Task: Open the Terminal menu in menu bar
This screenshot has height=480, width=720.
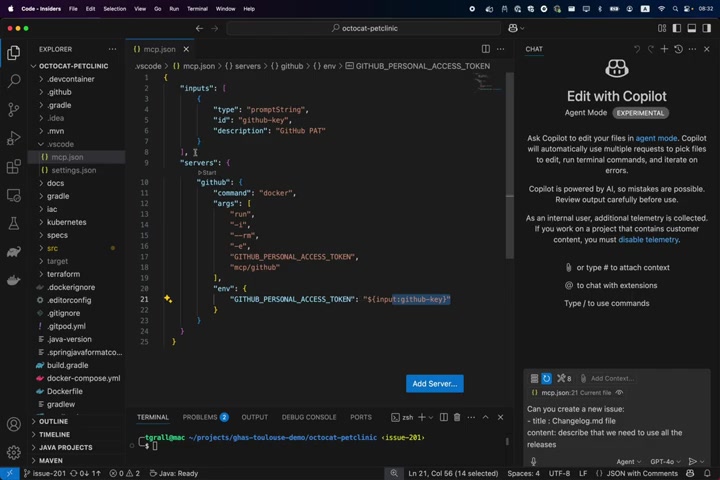Action: [x=197, y=9]
